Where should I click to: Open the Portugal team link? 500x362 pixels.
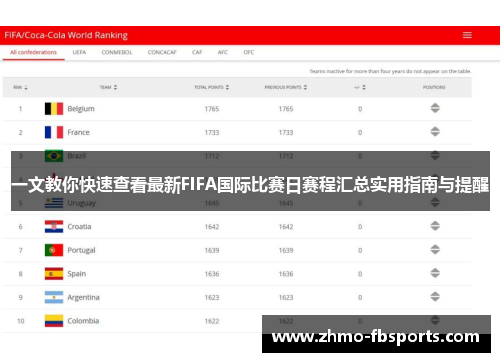coord(81,250)
